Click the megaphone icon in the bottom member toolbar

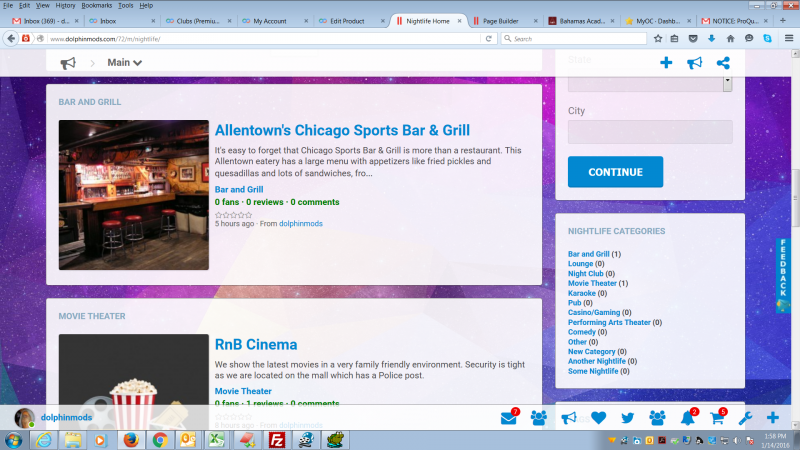click(x=568, y=418)
